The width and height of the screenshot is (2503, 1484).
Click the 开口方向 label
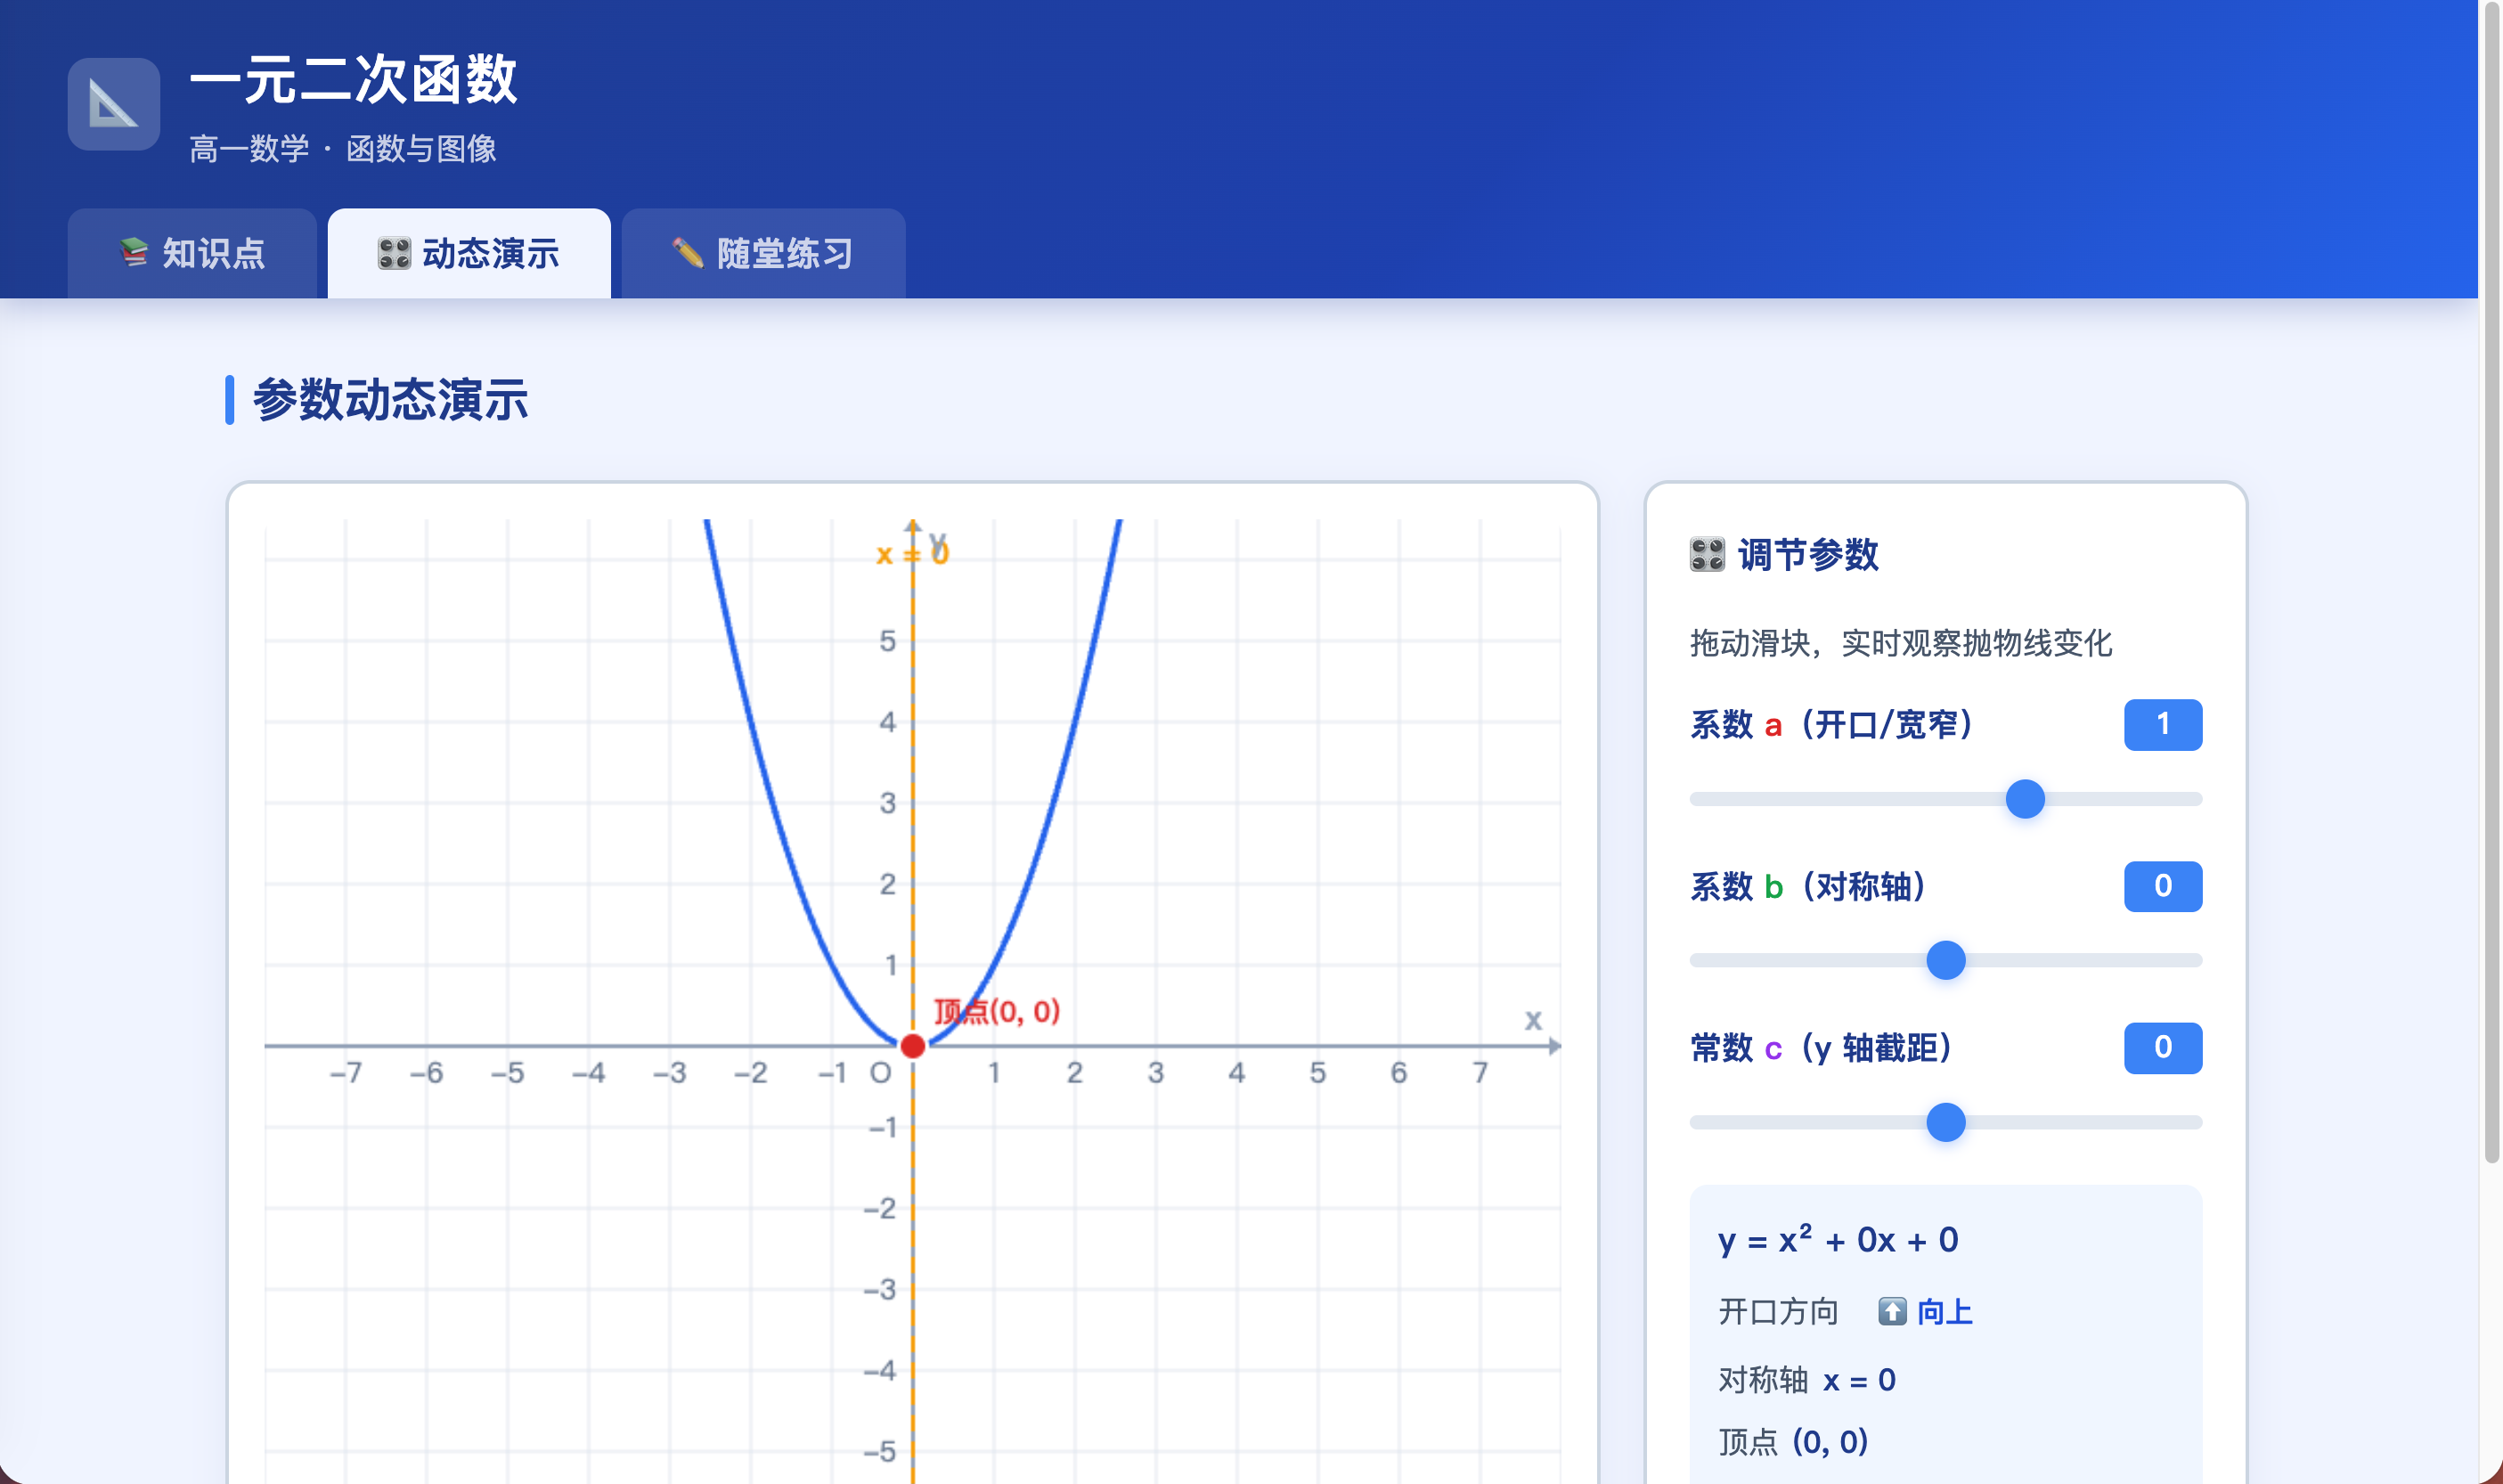pyautogui.click(x=1778, y=1311)
